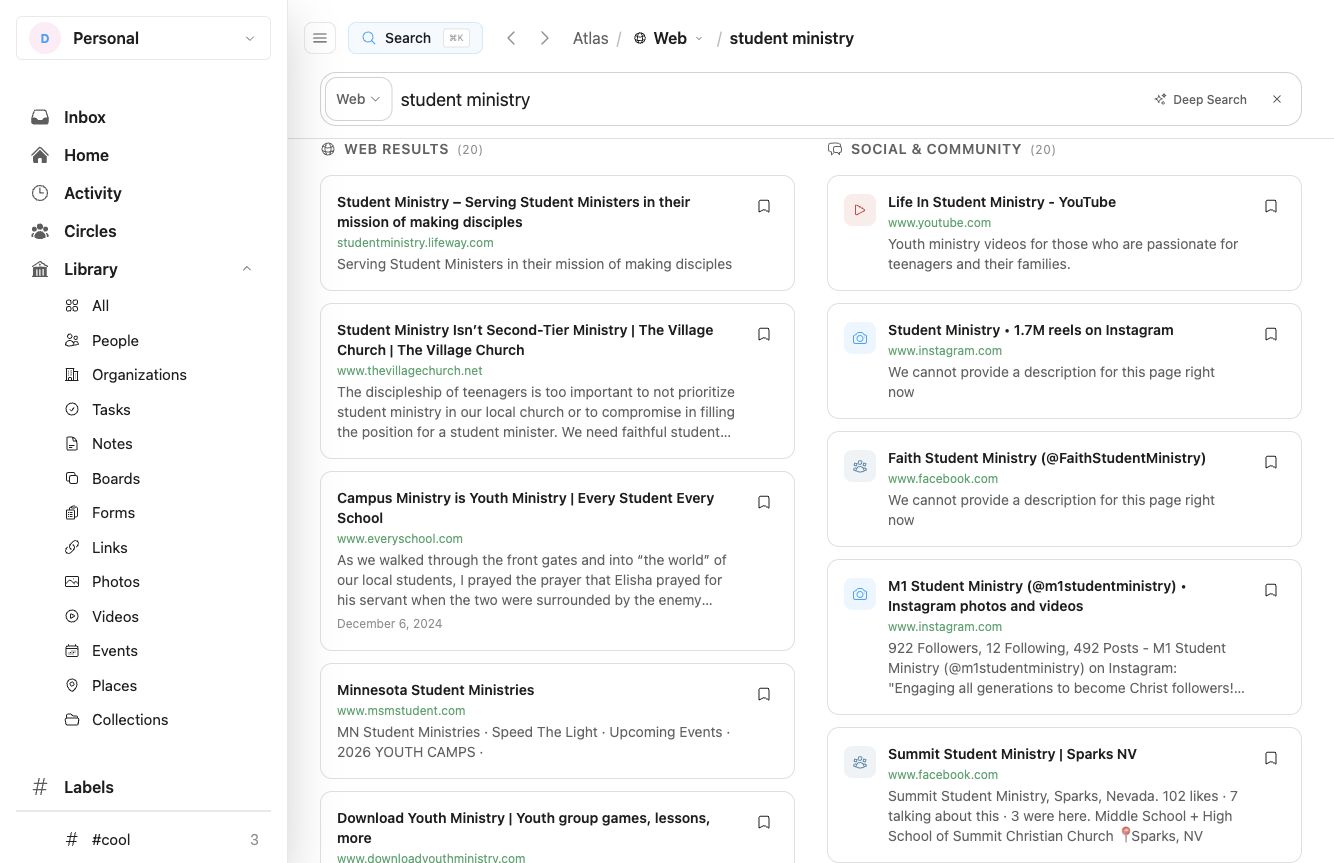Screen dimensions: 1334x863
Task: Select Photos under Library
Action: click(x=160, y=582)
